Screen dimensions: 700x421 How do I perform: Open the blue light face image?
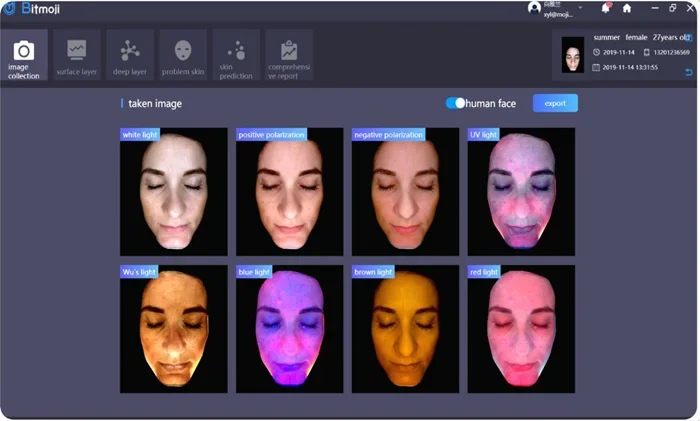tap(289, 329)
